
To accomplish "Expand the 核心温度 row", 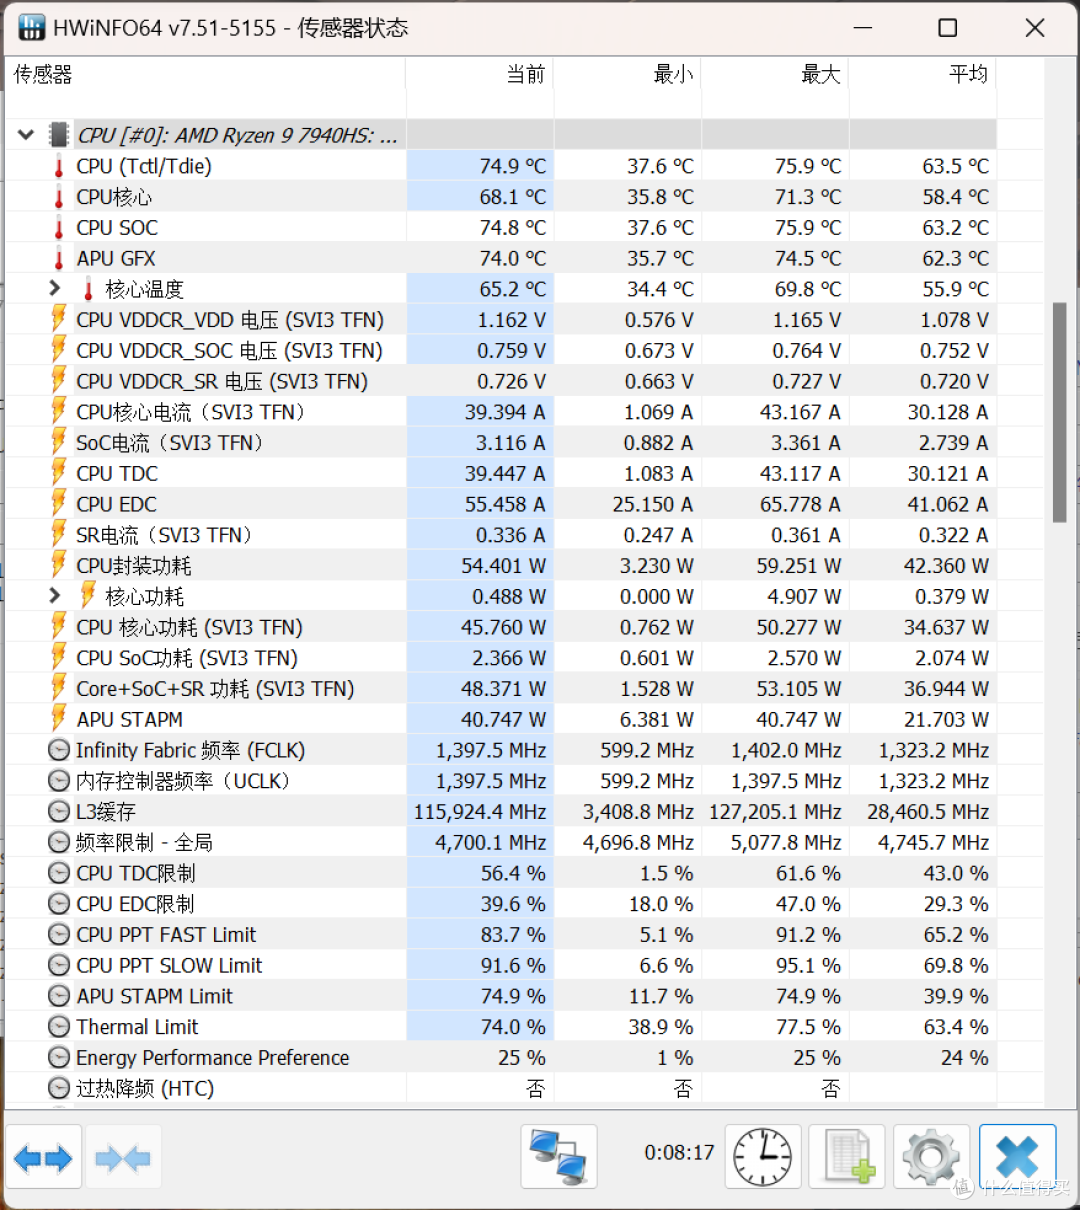I will (x=56, y=289).
